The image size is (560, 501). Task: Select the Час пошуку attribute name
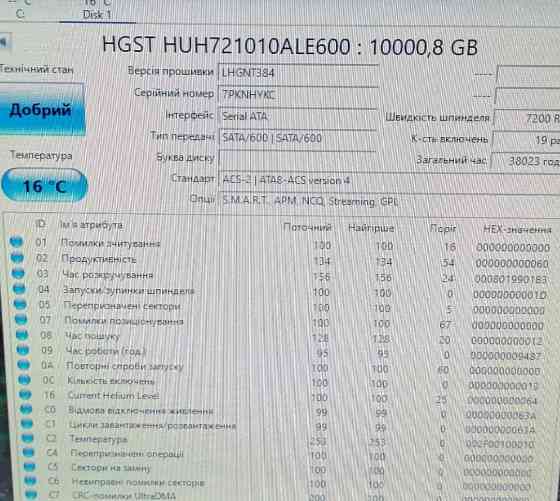pos(92,336)
